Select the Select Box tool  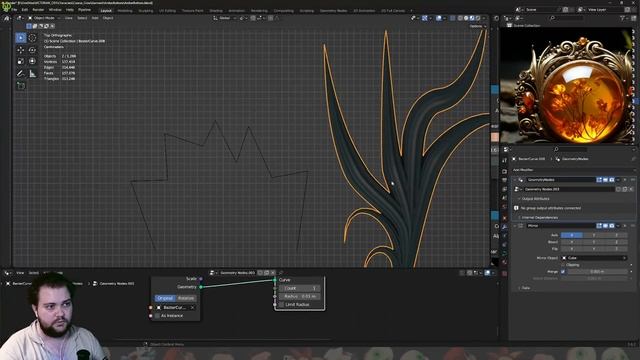[20, 38]
